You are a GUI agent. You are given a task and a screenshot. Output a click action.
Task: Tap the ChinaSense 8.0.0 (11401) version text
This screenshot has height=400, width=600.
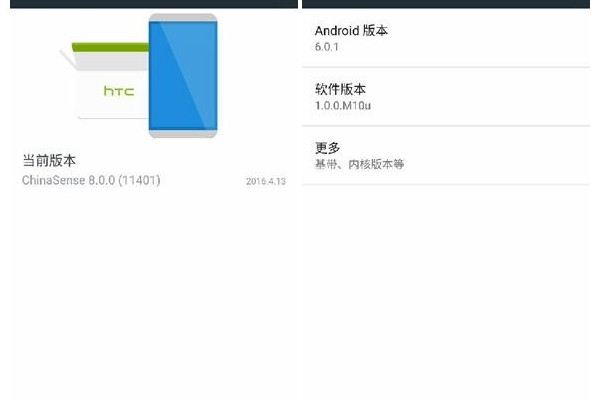(x=91, y=180)
